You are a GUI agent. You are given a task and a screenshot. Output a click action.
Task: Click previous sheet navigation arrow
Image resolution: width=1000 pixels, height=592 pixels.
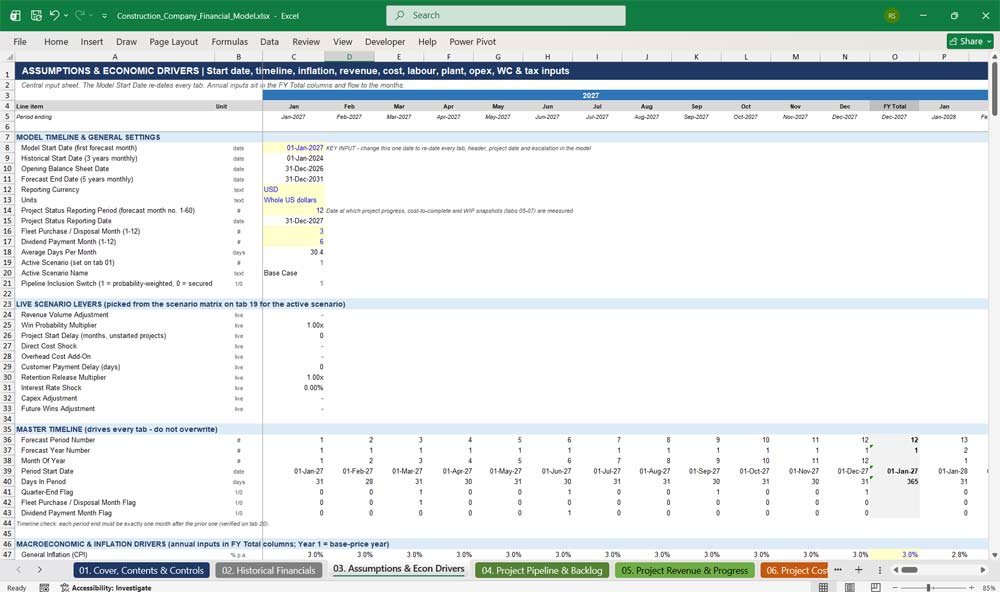pyautogui.click(x=18, y=570)
